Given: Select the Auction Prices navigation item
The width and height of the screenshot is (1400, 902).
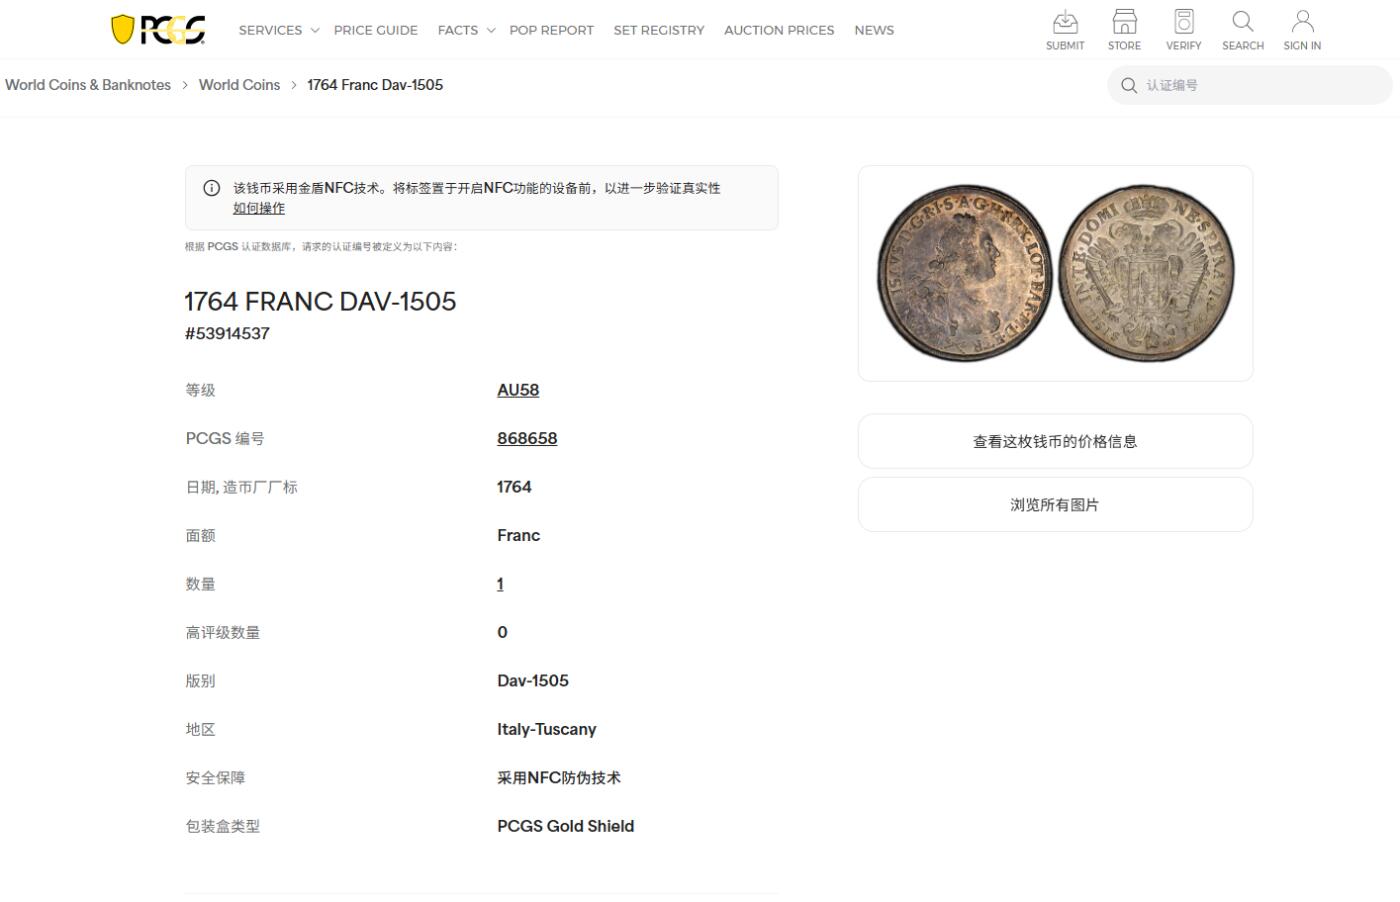Looking at the screenshot, I should pos(778,30).
